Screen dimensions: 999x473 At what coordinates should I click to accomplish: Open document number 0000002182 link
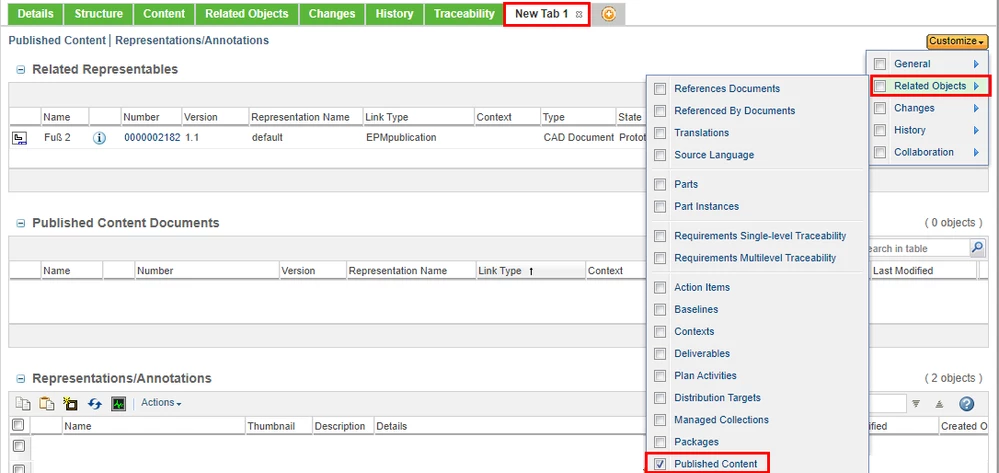(152, 138)
